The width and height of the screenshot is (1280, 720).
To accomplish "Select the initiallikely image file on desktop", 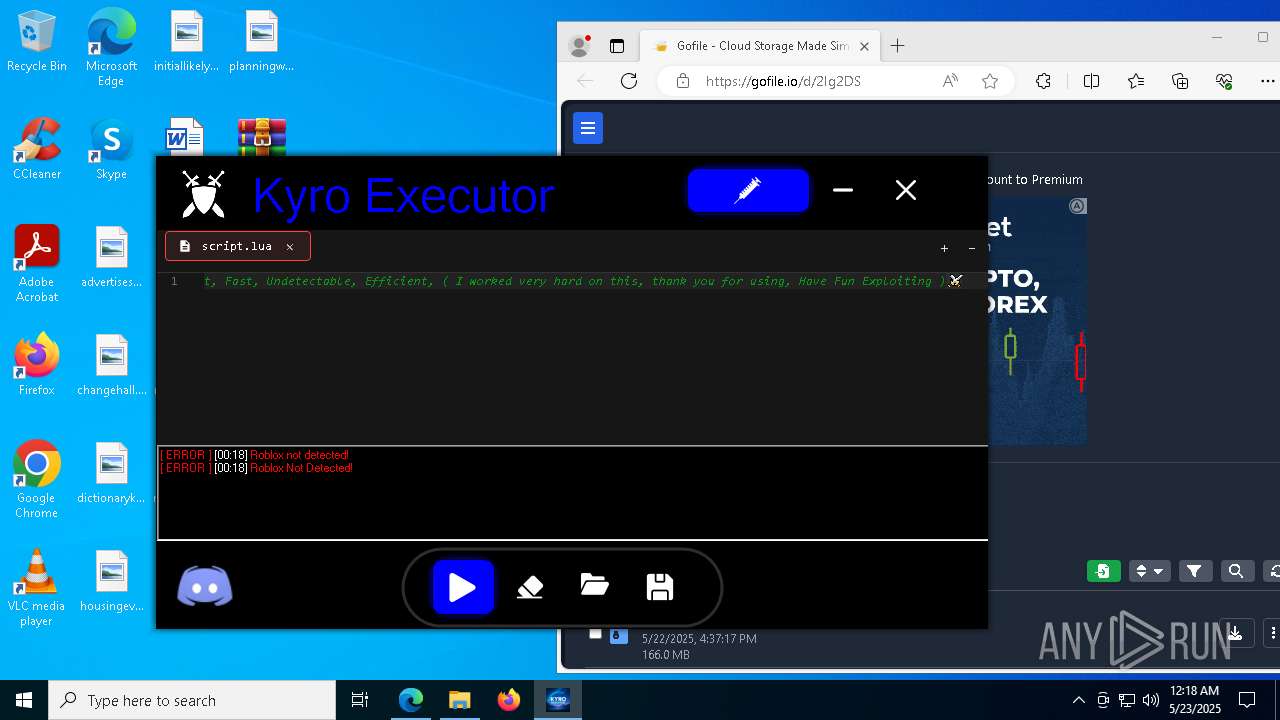I will 186,41.
